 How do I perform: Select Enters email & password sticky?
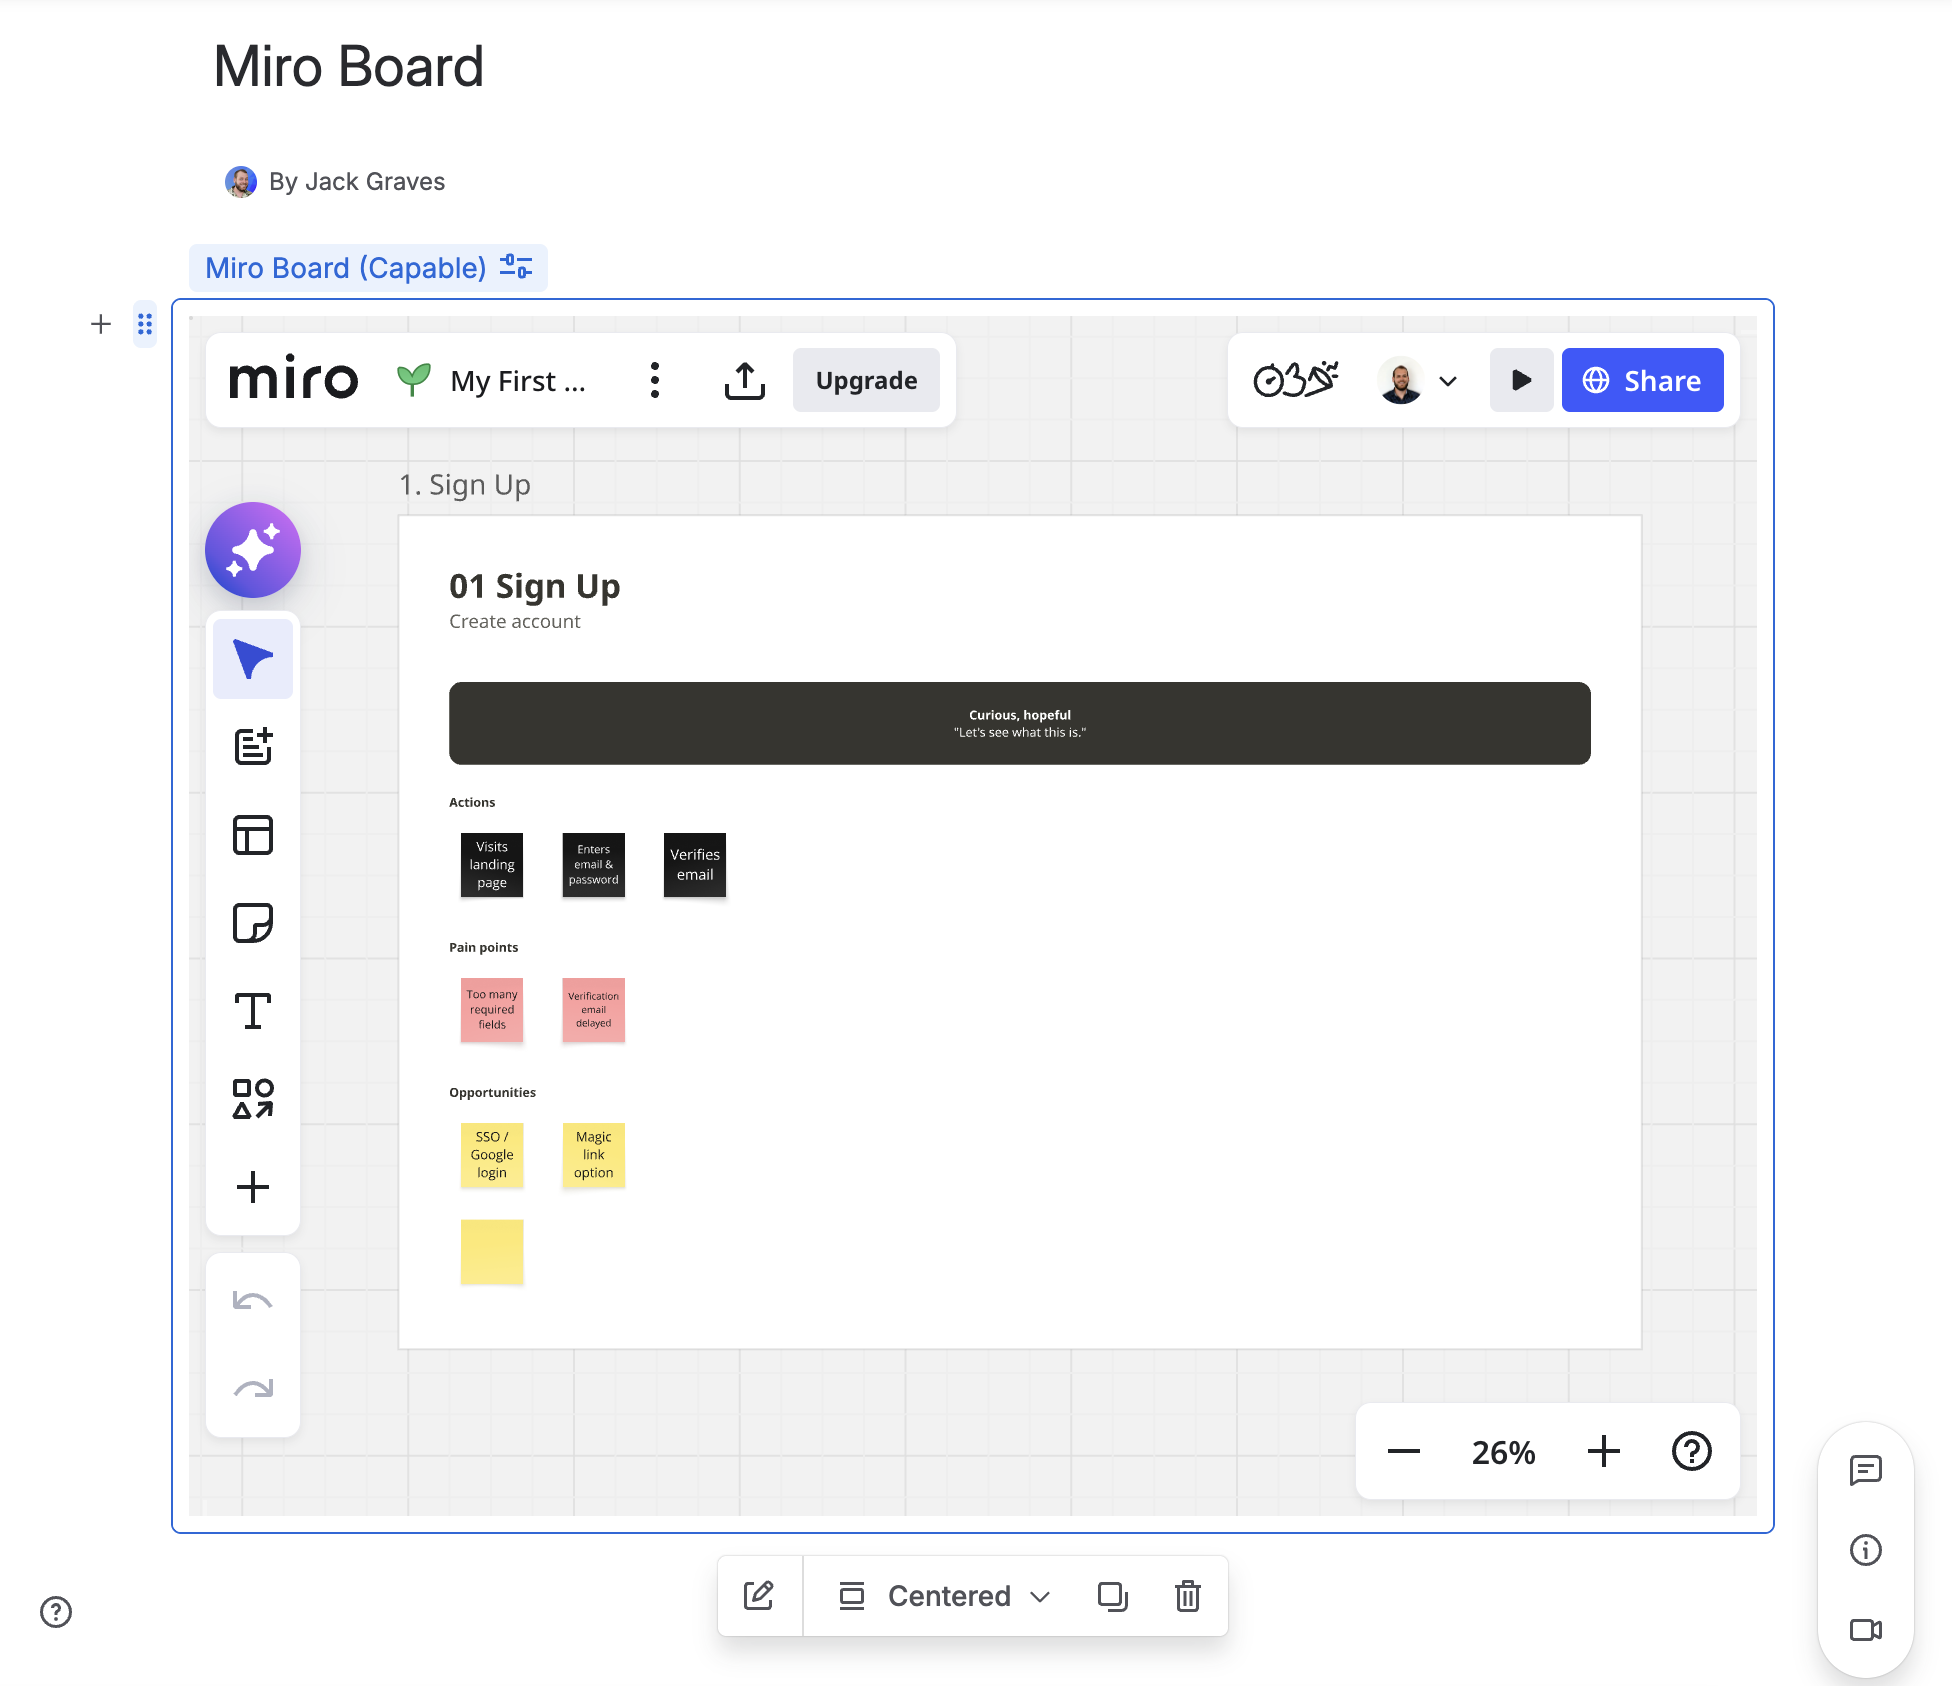point(594,865)
